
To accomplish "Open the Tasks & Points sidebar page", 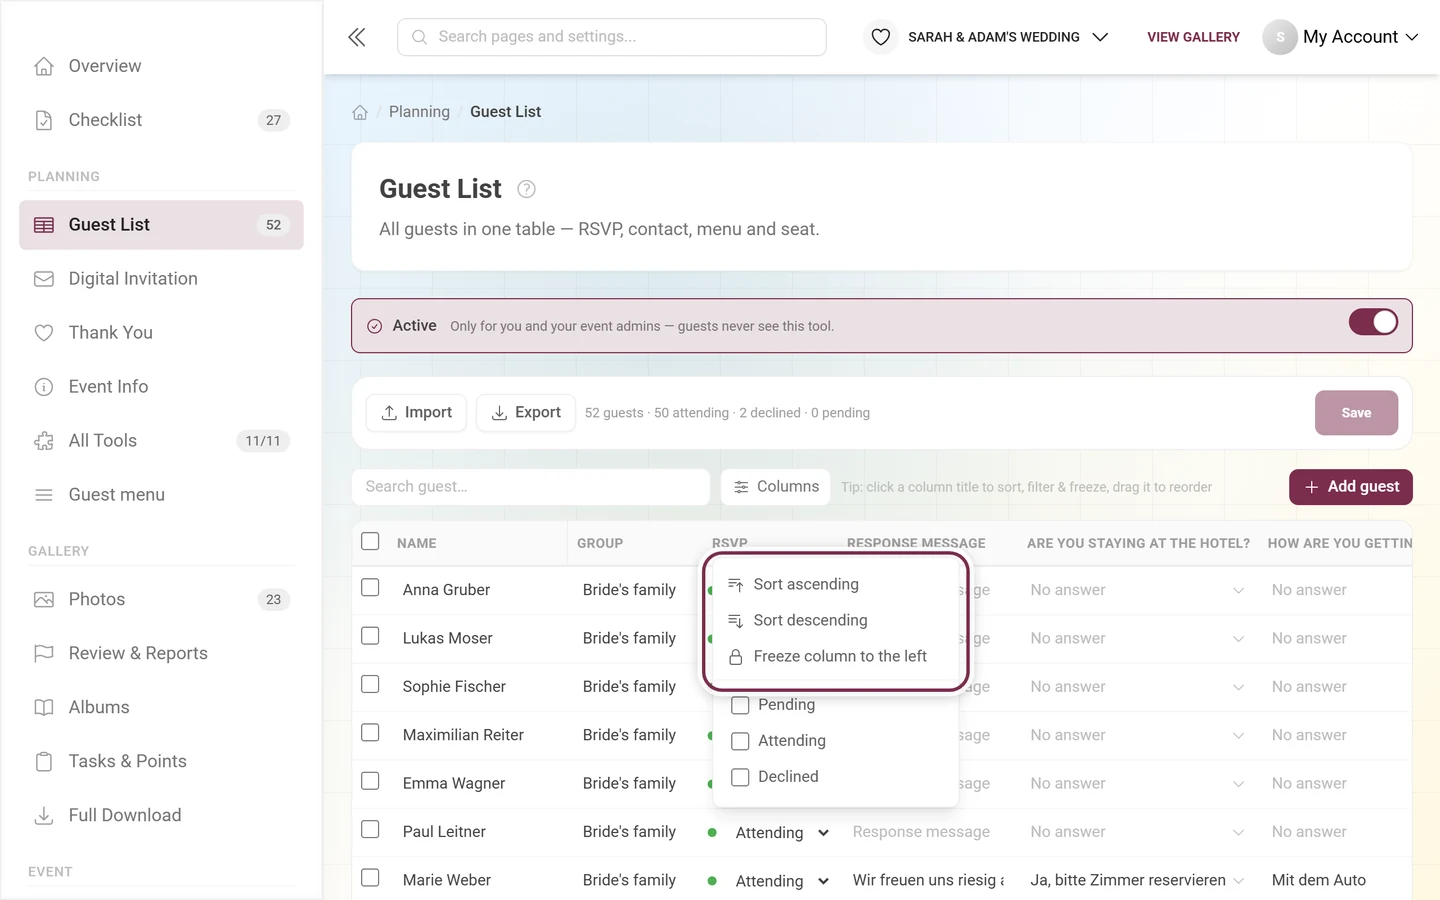I will click(161, 762).
